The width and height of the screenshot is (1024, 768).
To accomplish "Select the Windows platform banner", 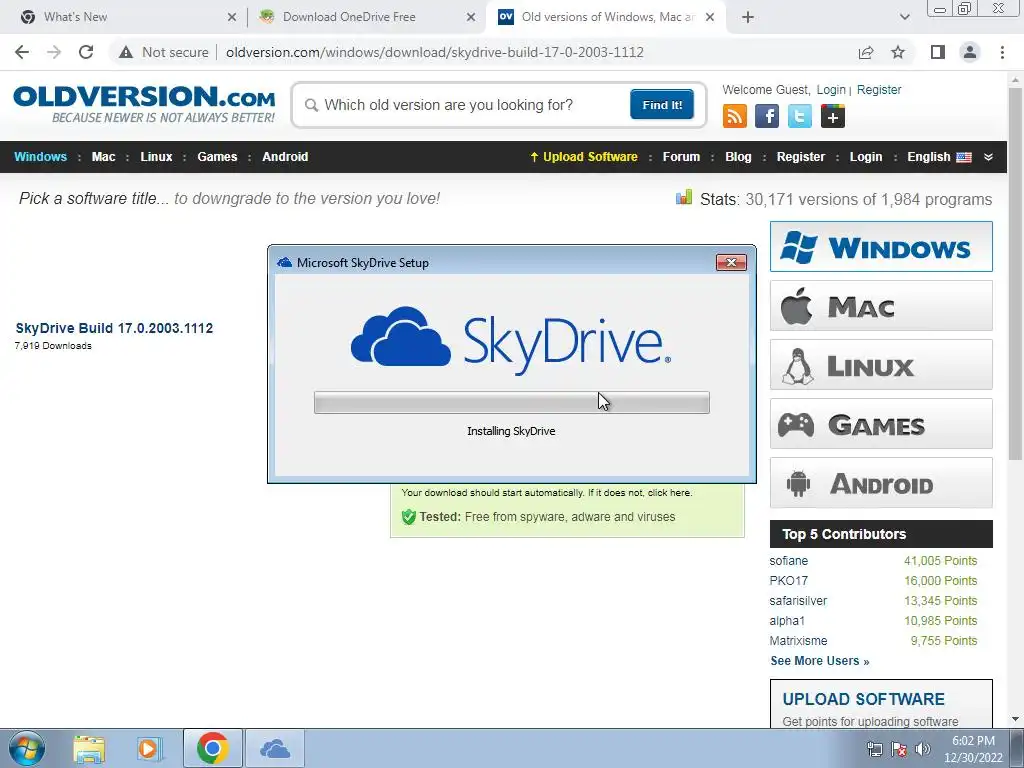I will 881,247.
